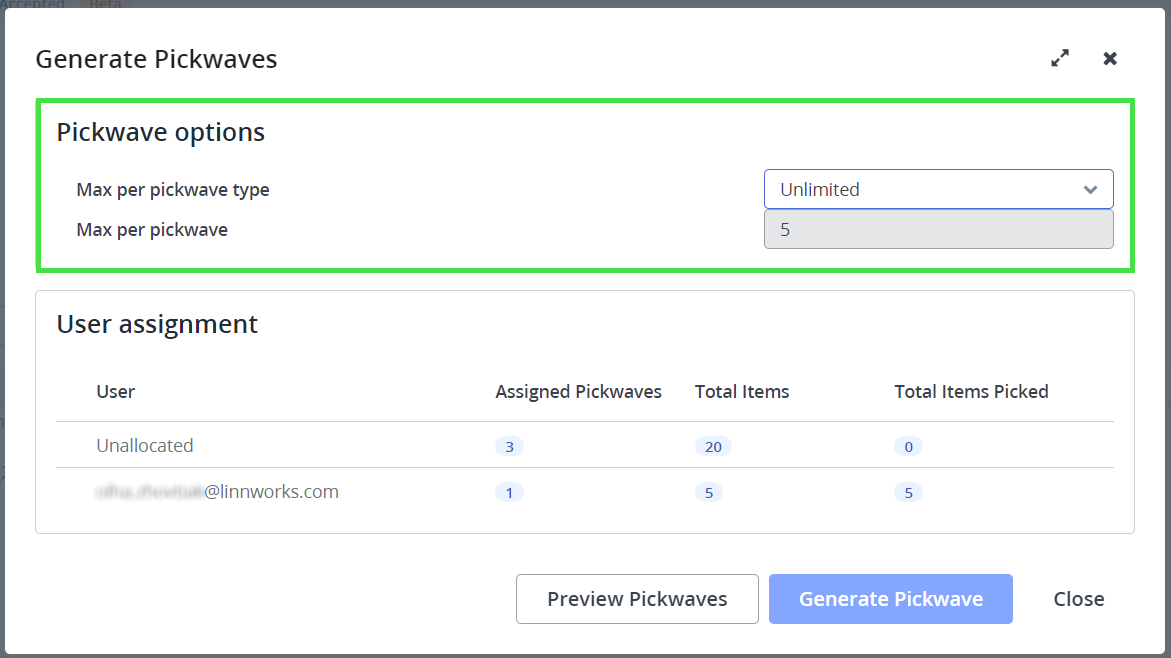Screen dimensions: 1171x658
Task: Click the Total Items column header
Action: [x=742, y=392]
